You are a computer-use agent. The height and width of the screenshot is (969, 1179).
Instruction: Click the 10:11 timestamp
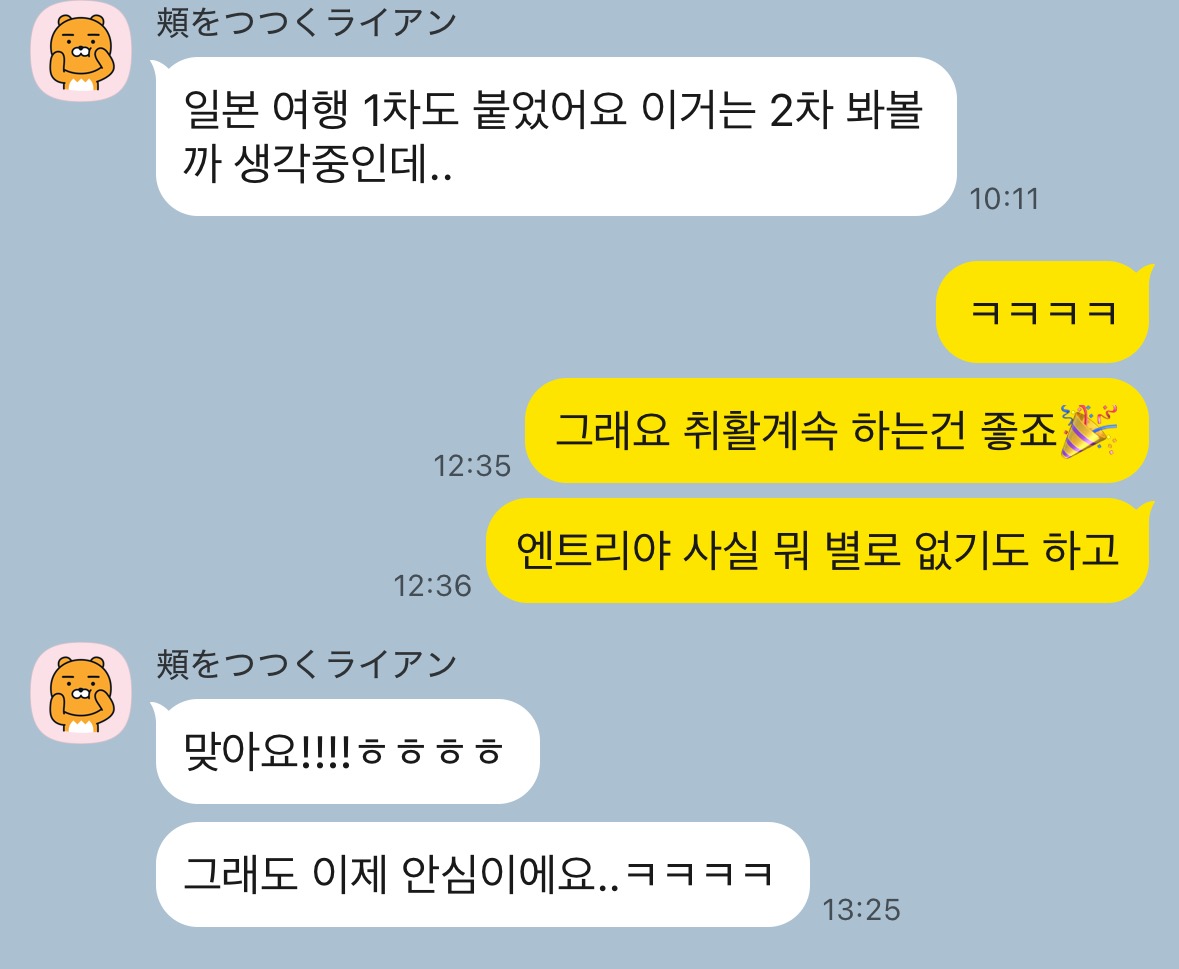point(1004,199)
